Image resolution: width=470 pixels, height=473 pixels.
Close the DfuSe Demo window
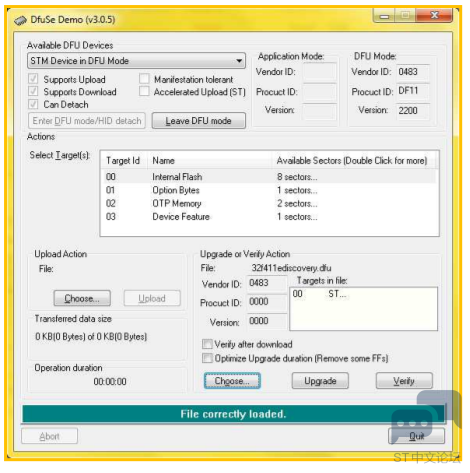pyautogui.click(x=434, y=15)
